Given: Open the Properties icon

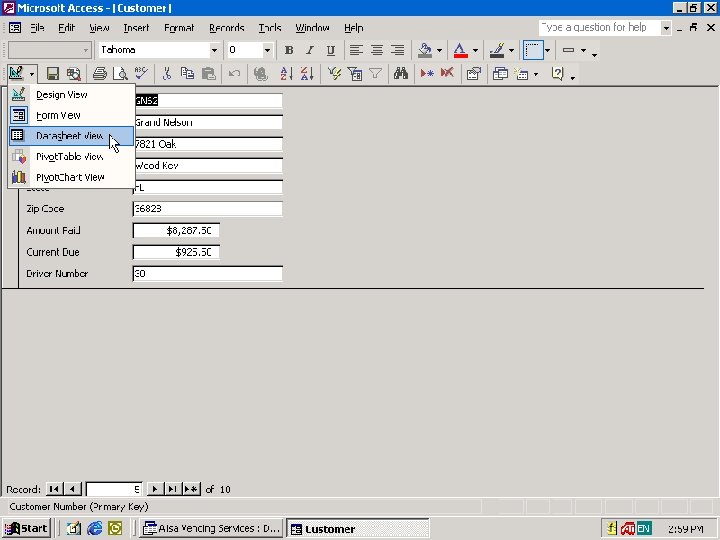Looking at the screenshot, I should [473, 73].
